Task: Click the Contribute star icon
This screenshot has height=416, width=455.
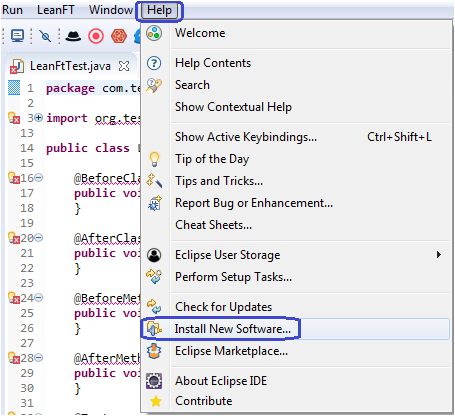Action: click(156, 401)
